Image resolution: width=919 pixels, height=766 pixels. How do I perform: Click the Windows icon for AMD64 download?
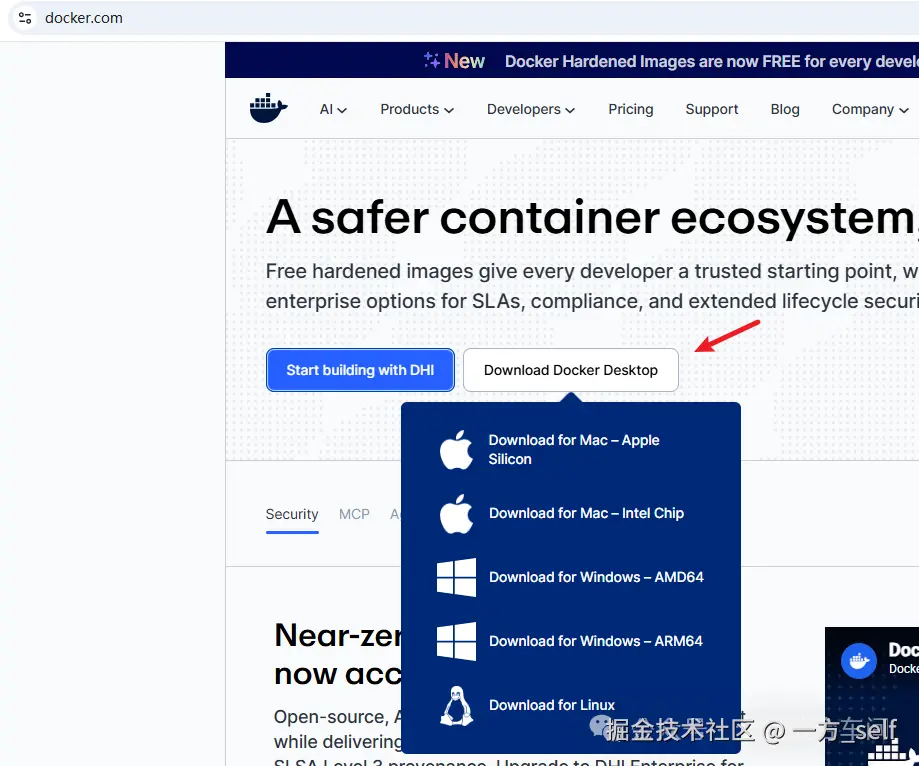click(x=456, y=577)
